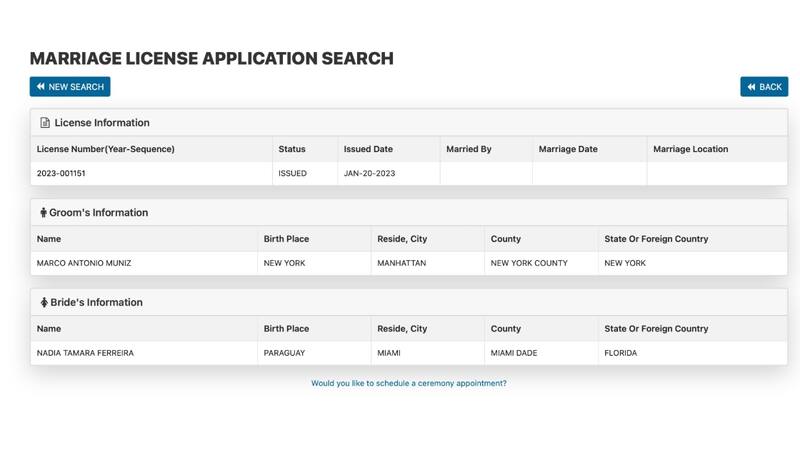The width and height of the screenshot is (800, 450).
Task: Start a New Search
Action: [x=70, y=87]
